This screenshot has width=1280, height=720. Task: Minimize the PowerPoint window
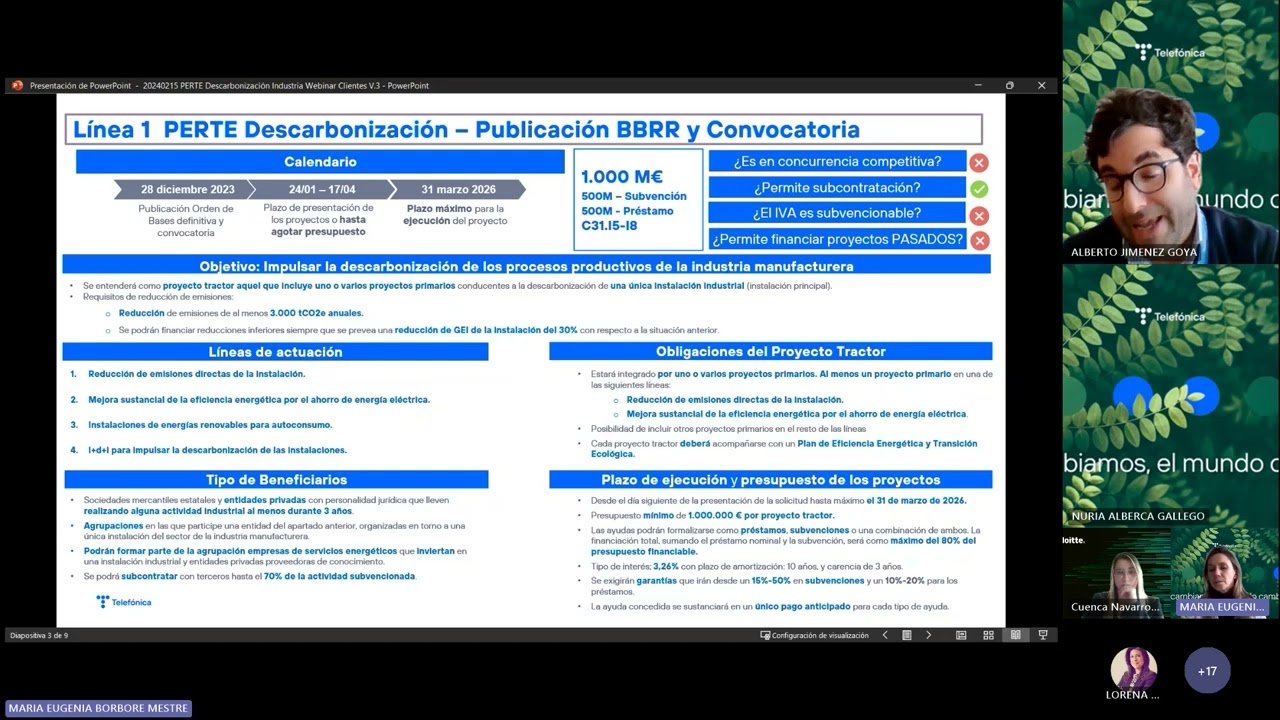(977, 86)
